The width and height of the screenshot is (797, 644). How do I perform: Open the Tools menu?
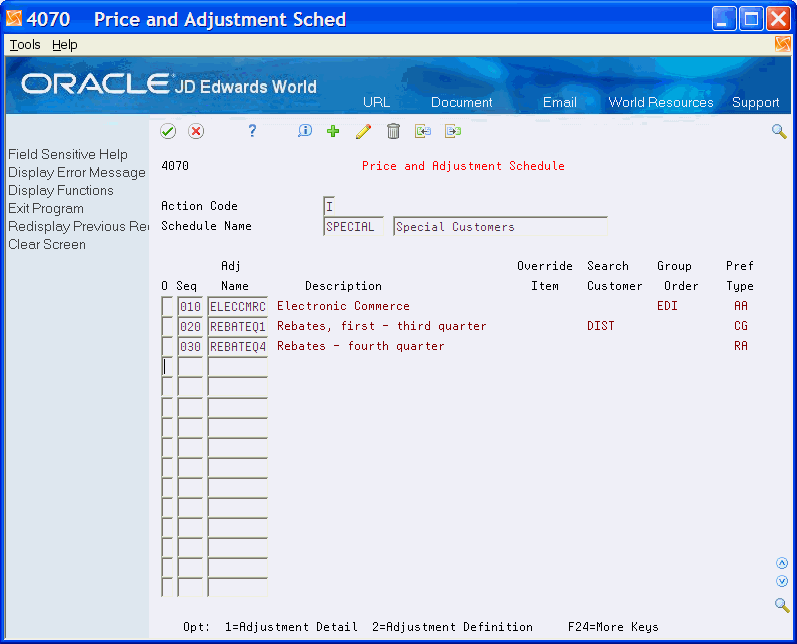click(25, 45)
